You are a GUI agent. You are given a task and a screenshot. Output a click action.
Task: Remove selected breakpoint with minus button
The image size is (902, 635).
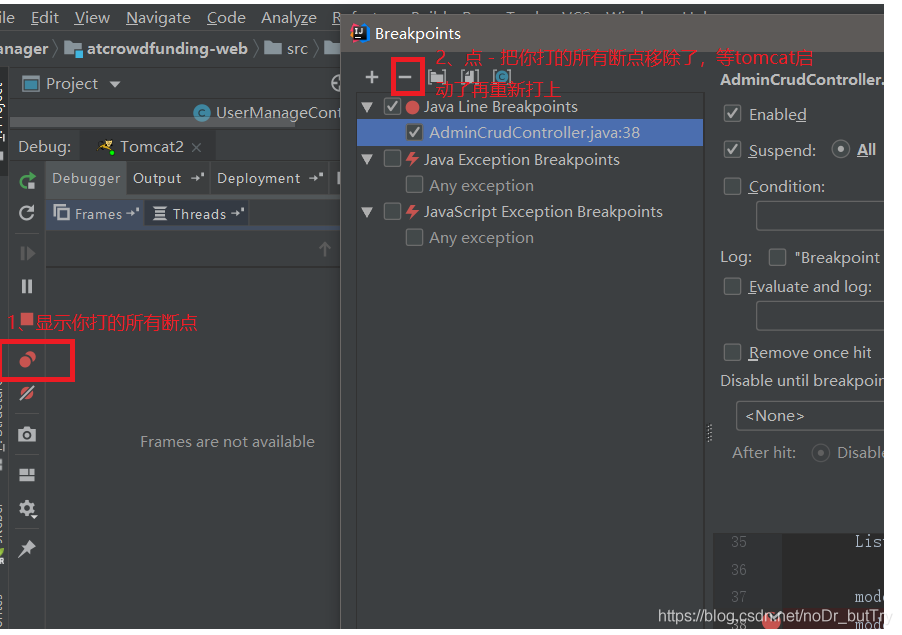(405, 77)
